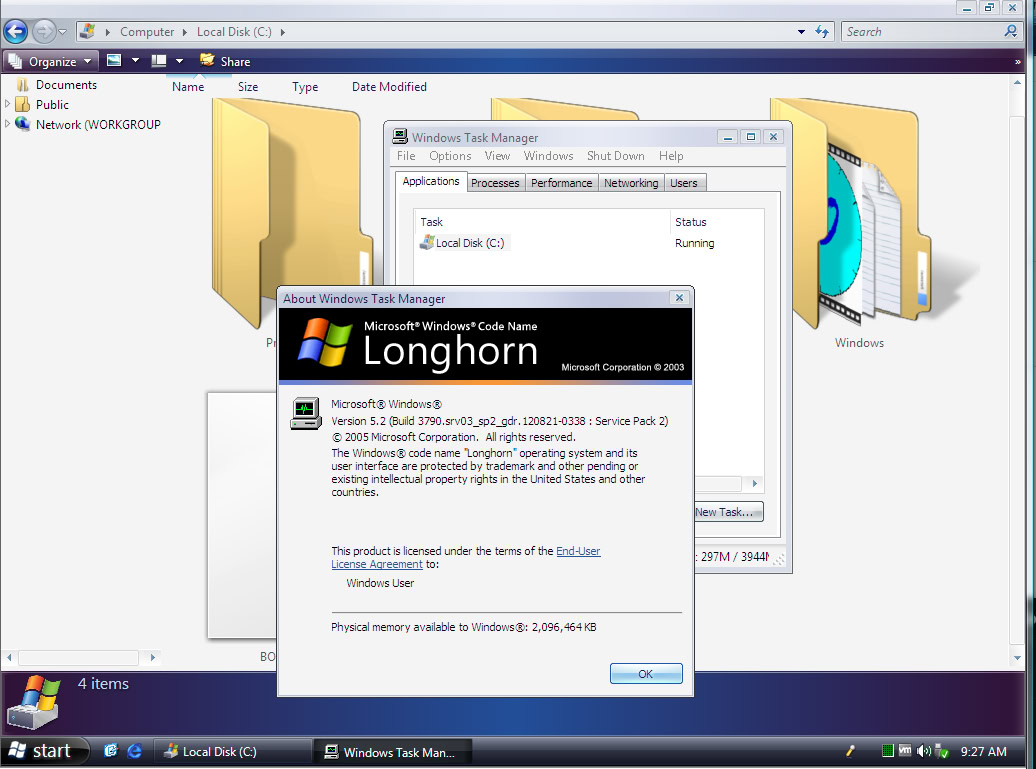This screenshot has height=769, width=1036.
Task: Open the start menu
Action: click(x=44, y=751)
